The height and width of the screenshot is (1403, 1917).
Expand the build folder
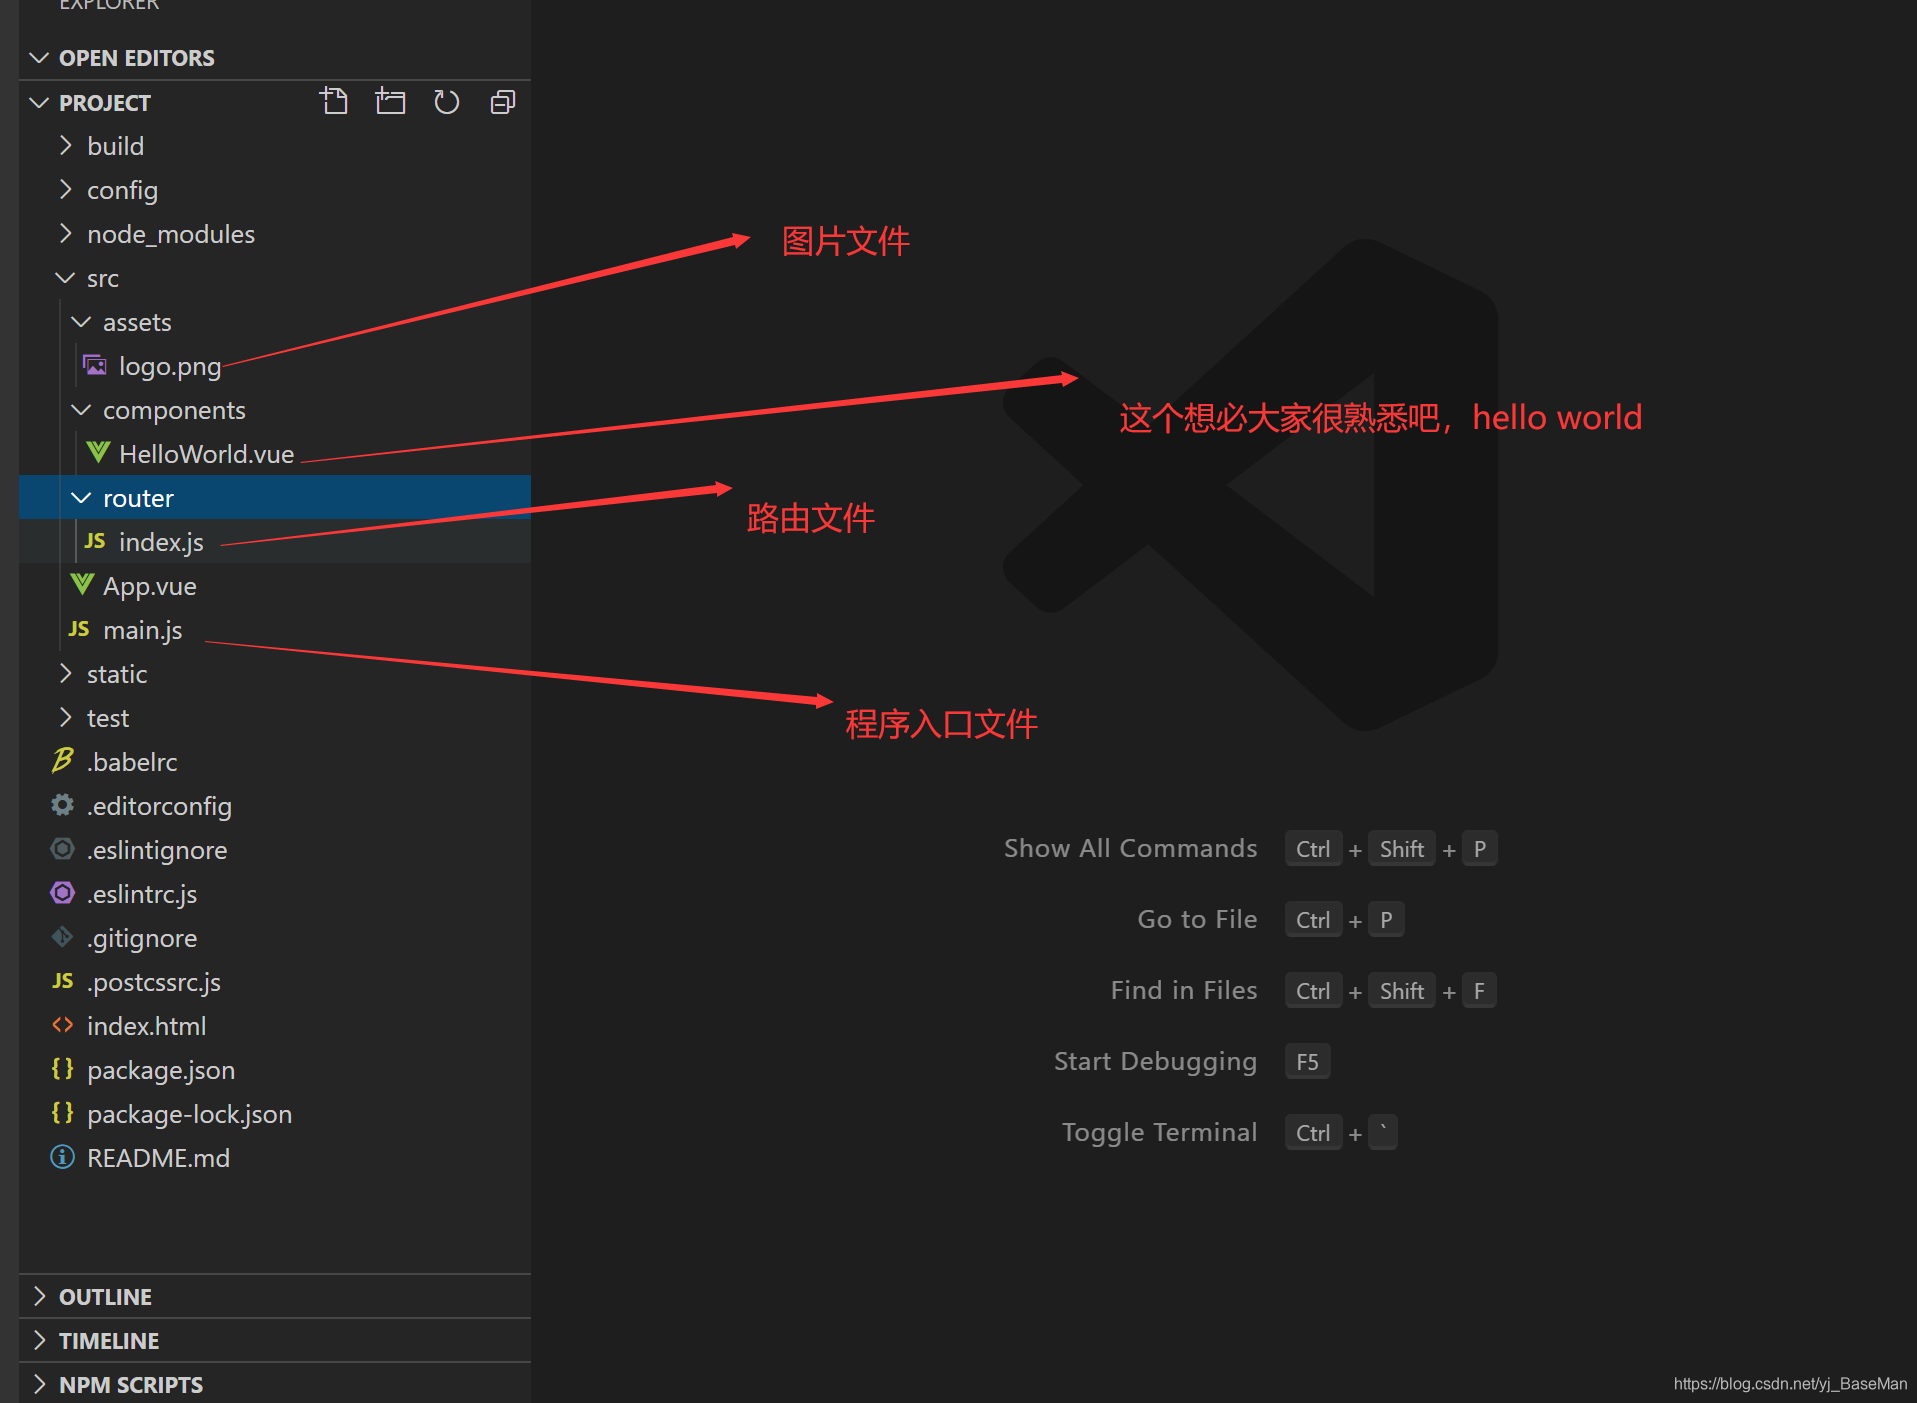pos(66,146)
